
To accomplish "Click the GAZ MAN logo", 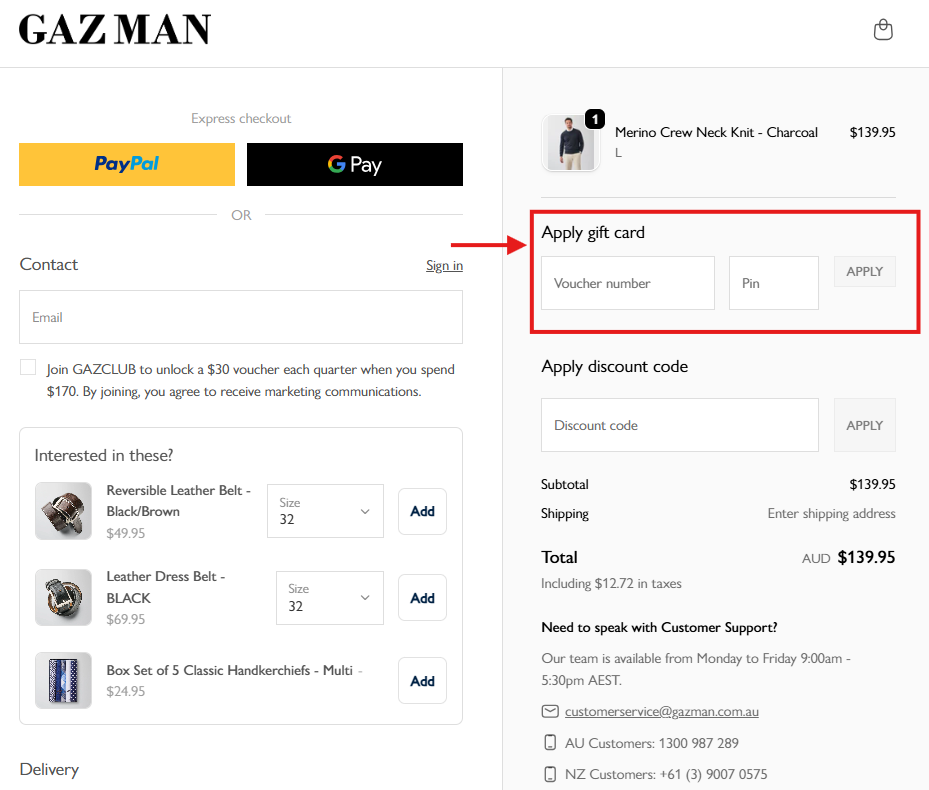I will coord(115,30).
